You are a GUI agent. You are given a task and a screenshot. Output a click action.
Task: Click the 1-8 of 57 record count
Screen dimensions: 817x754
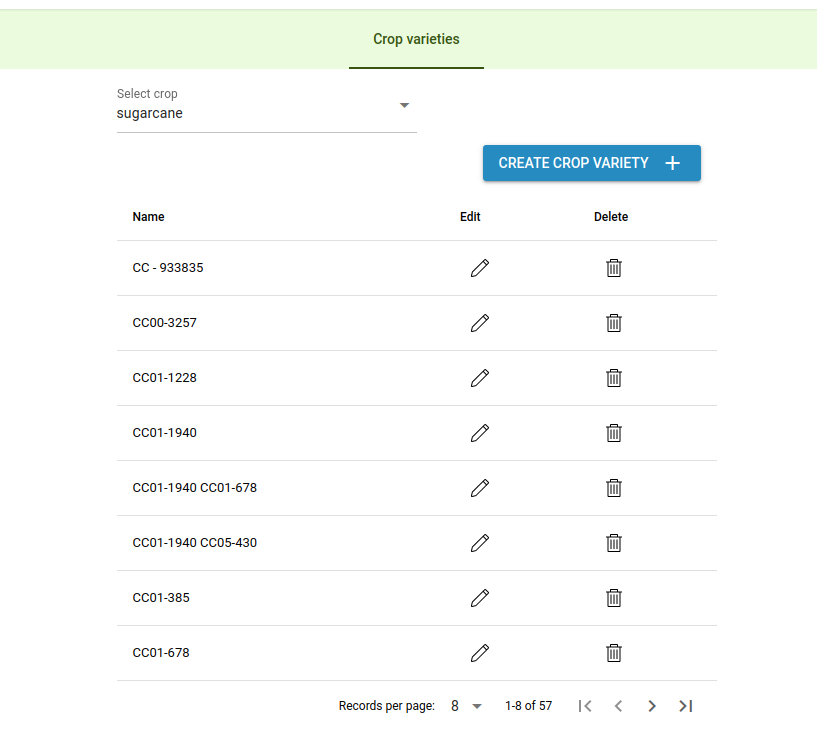click(528, 706)
